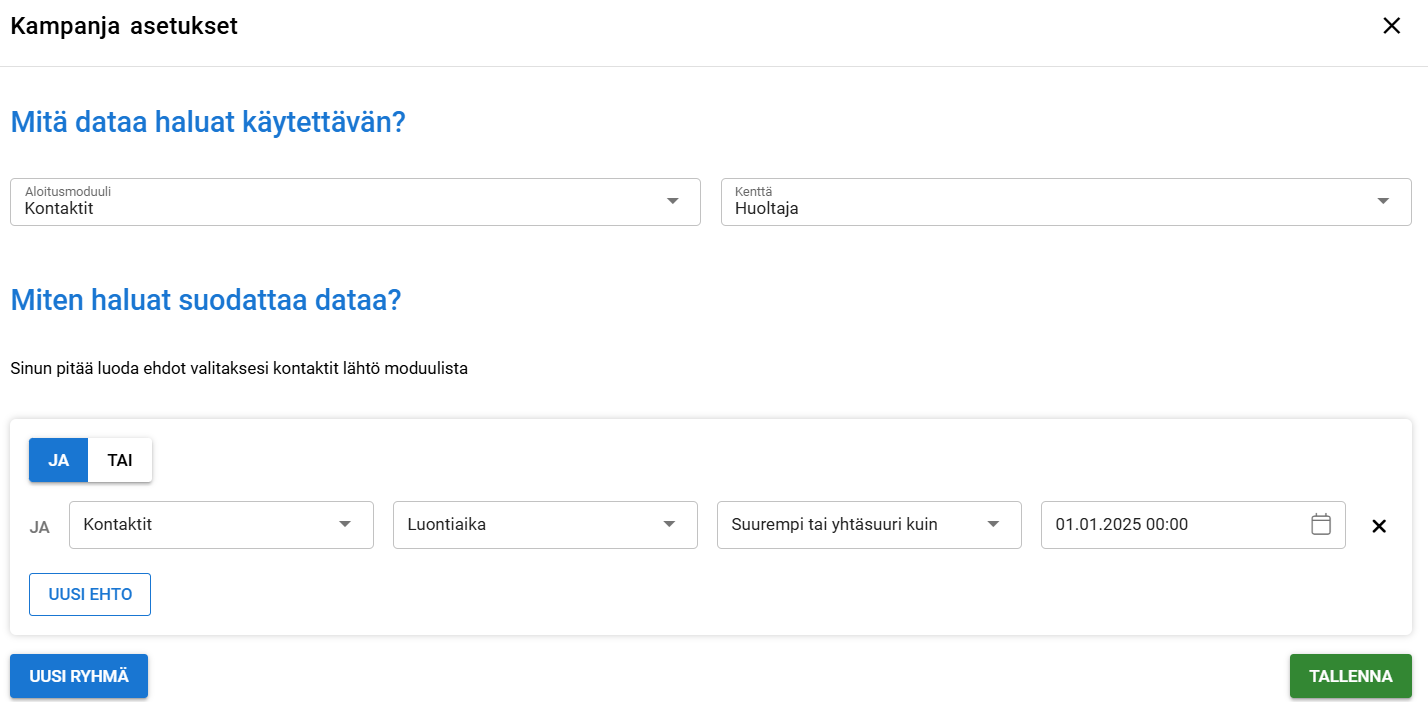1428x702 pixels.
Task: Select the JA logic toggle
Action: 58,460
